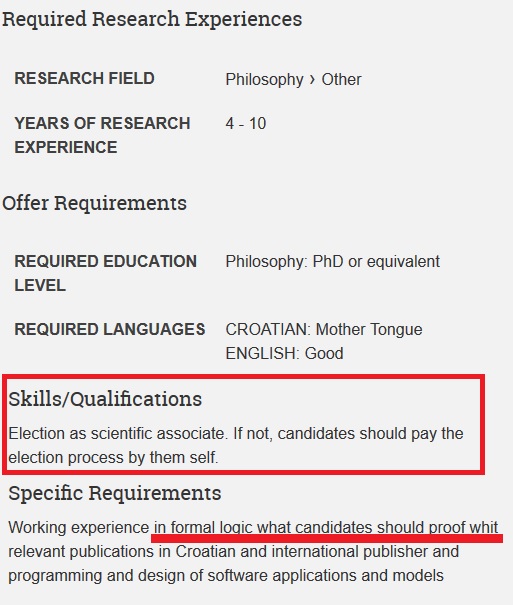Image resolution: width=513 pixels, height=605 pixels.
Task: Click the Skills/Qualifications heading
Action: coord(105,399)
